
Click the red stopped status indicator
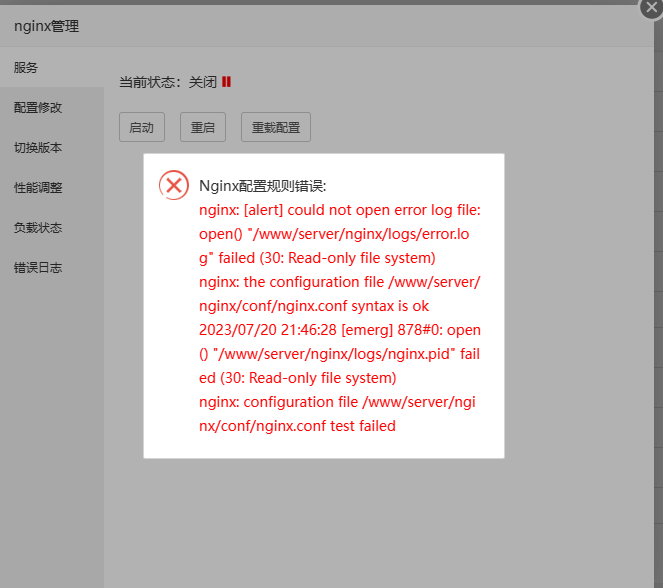point(226,82)
